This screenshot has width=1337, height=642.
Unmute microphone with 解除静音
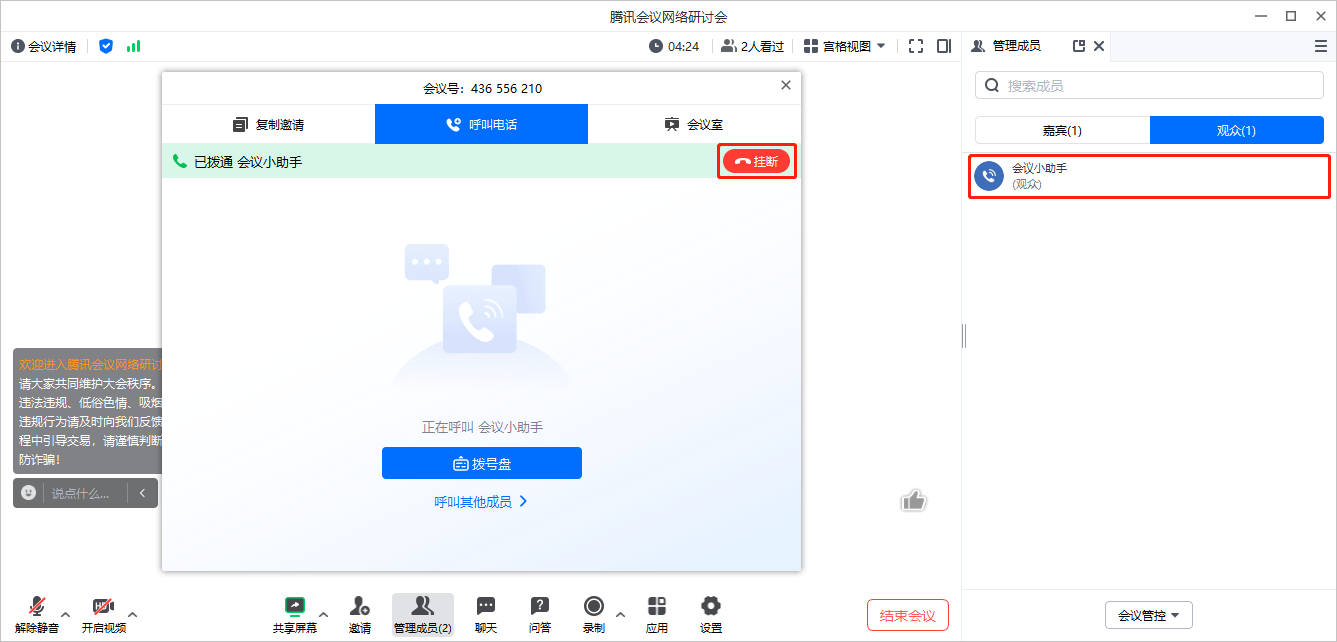tap(37, 614)
